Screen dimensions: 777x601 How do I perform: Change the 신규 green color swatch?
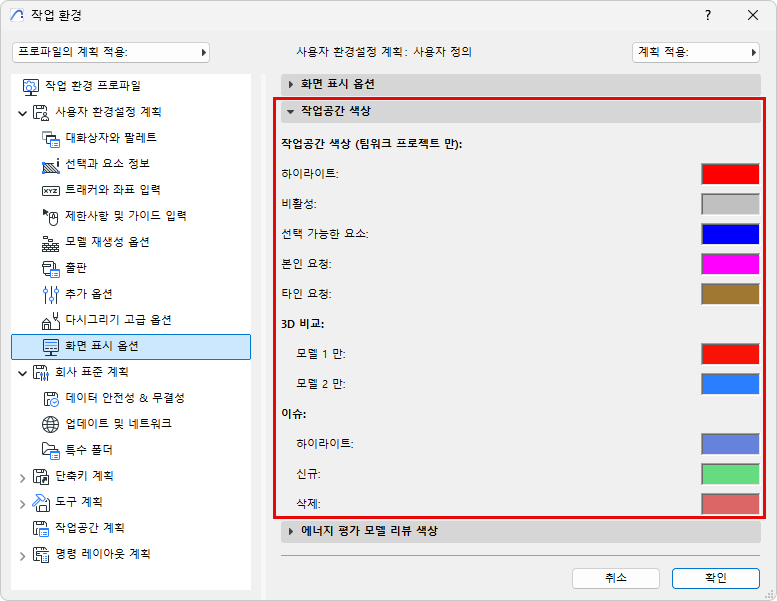click(x=730, y=474)
